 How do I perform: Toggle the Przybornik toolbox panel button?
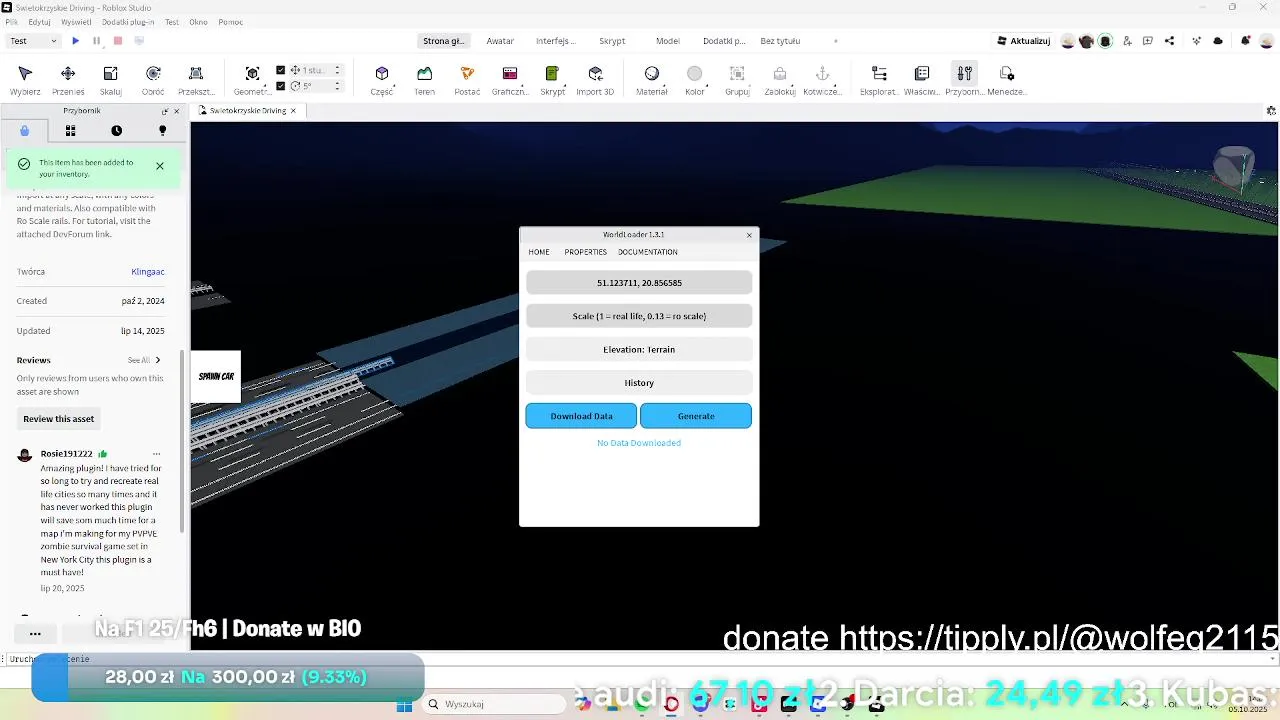[964, 80]
